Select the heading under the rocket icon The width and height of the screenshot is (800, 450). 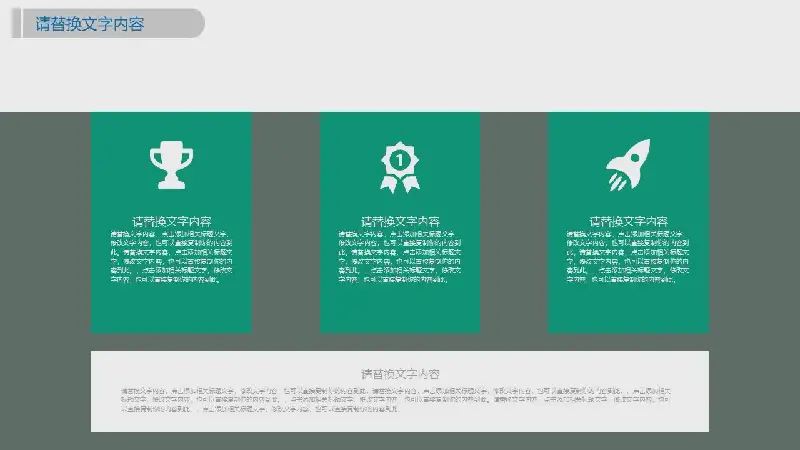629,221
